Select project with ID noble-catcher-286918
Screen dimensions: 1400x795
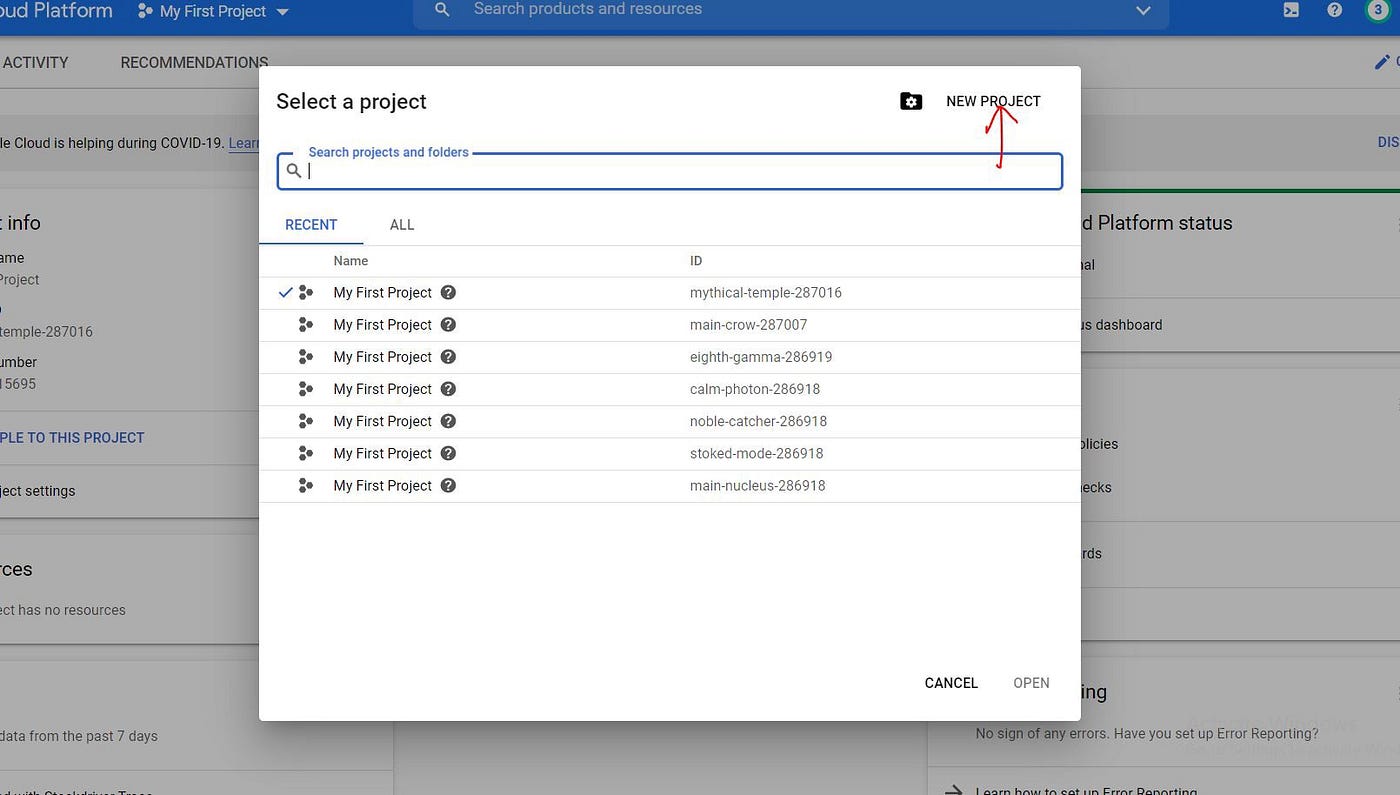(670, 421)
